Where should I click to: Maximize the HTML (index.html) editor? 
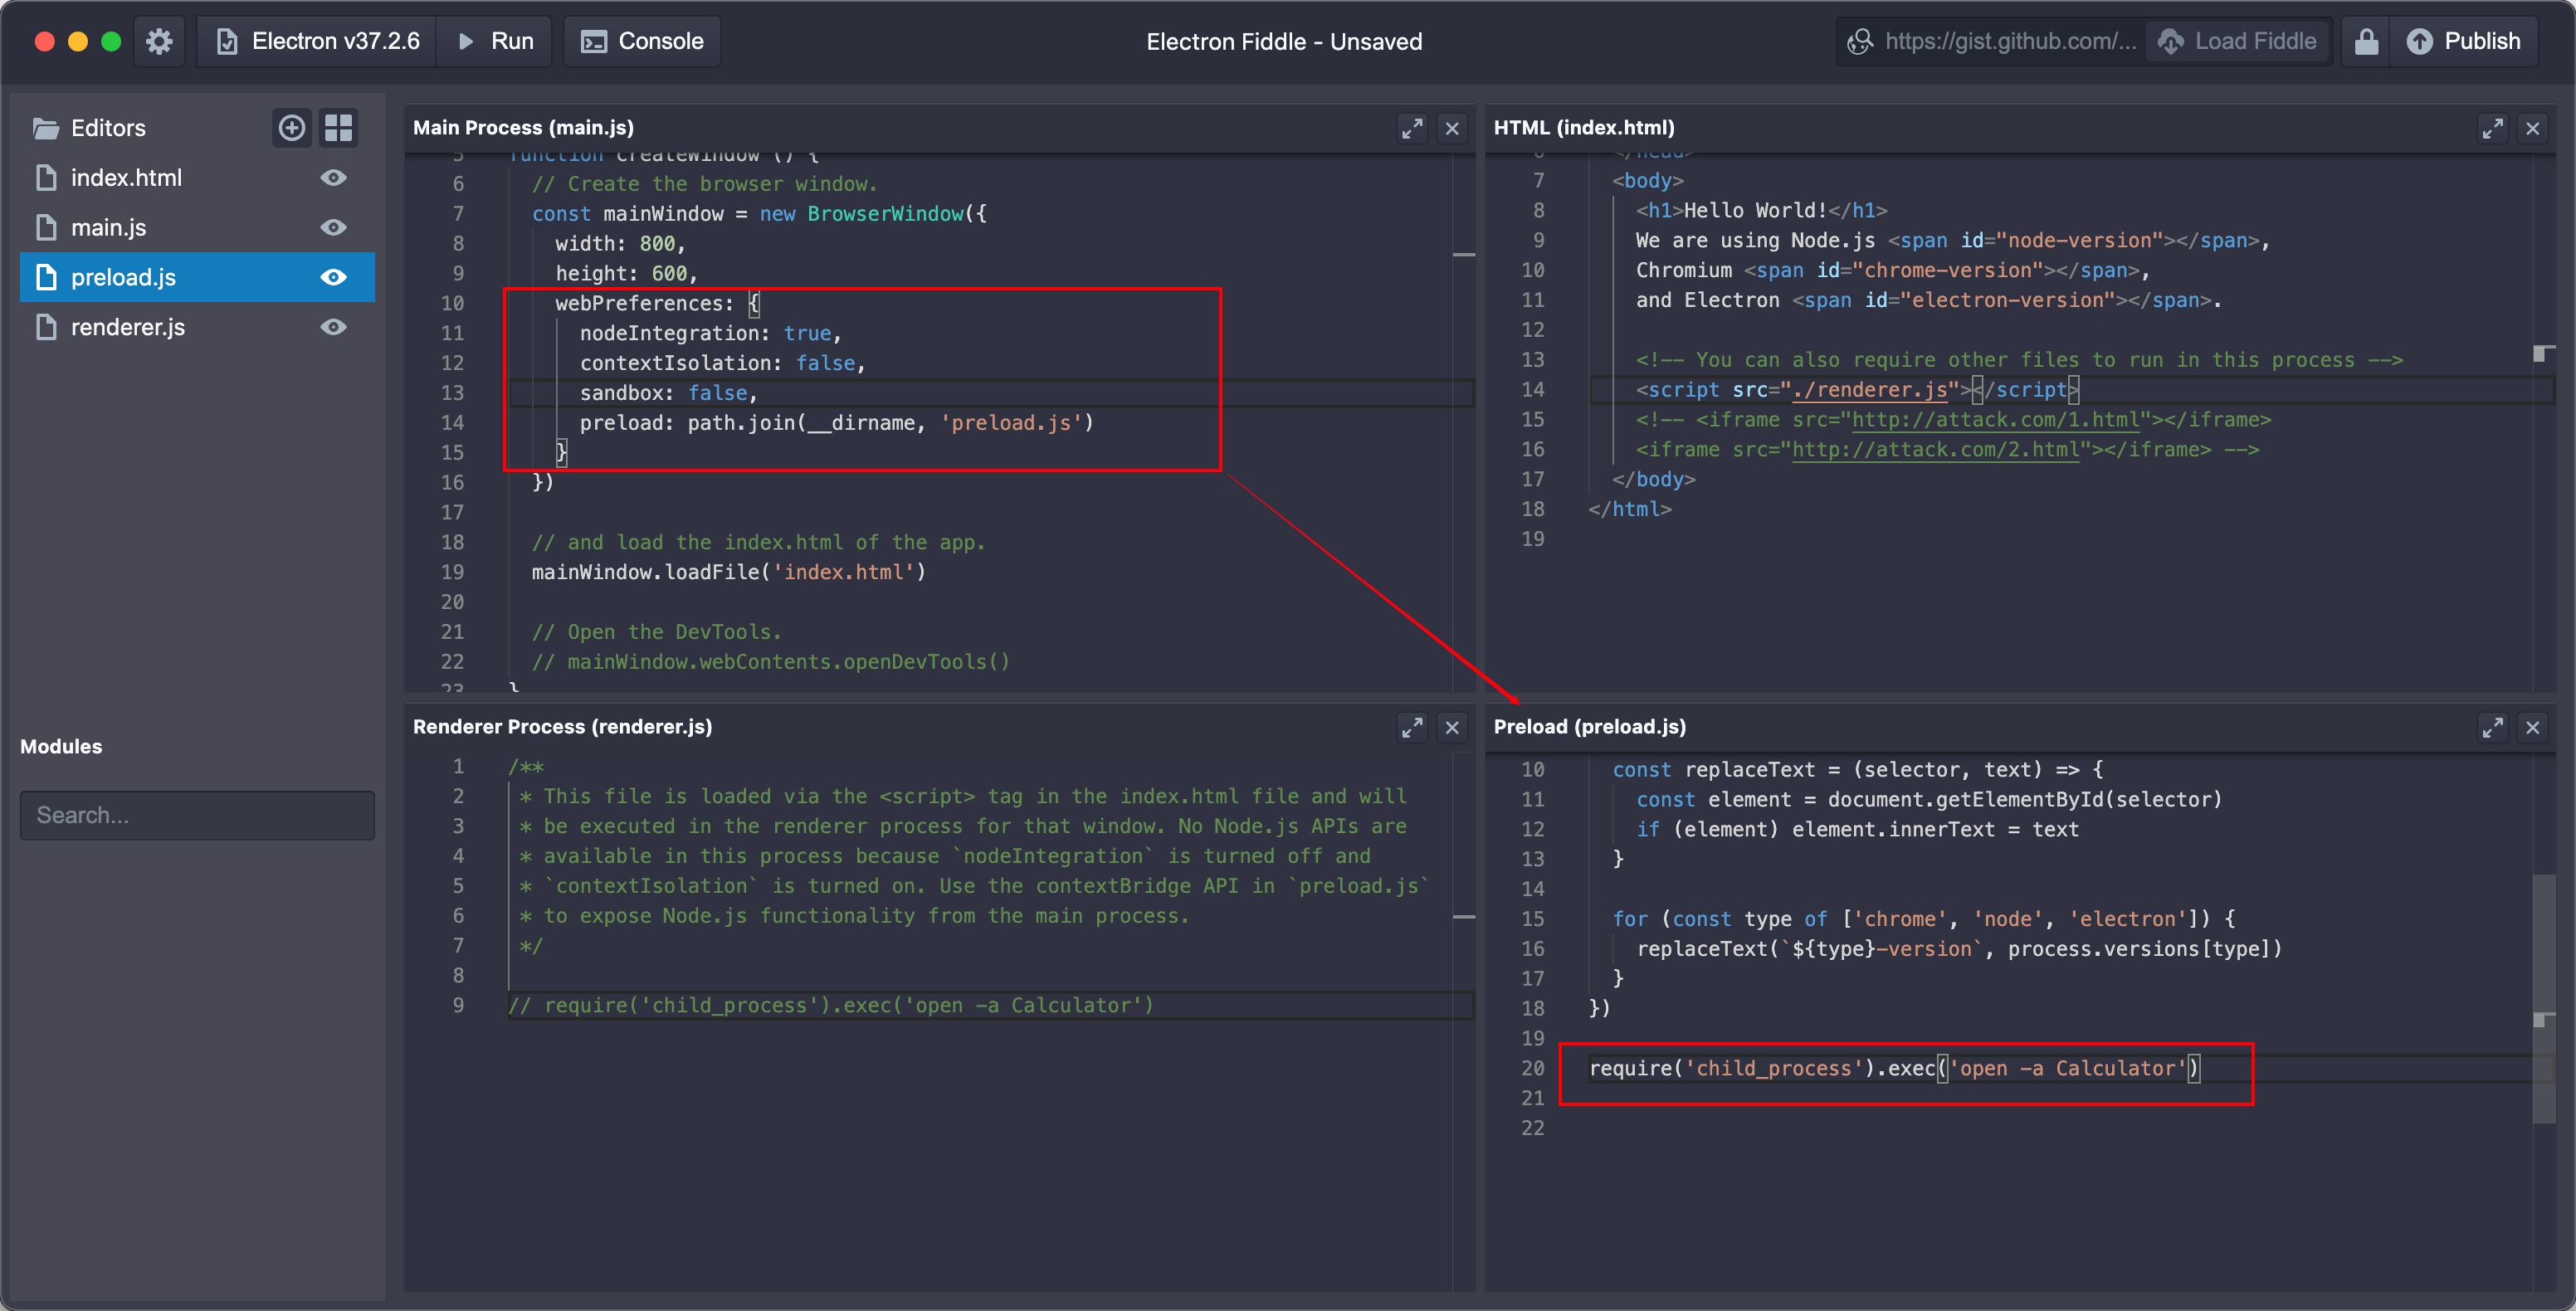point(2492,128)
